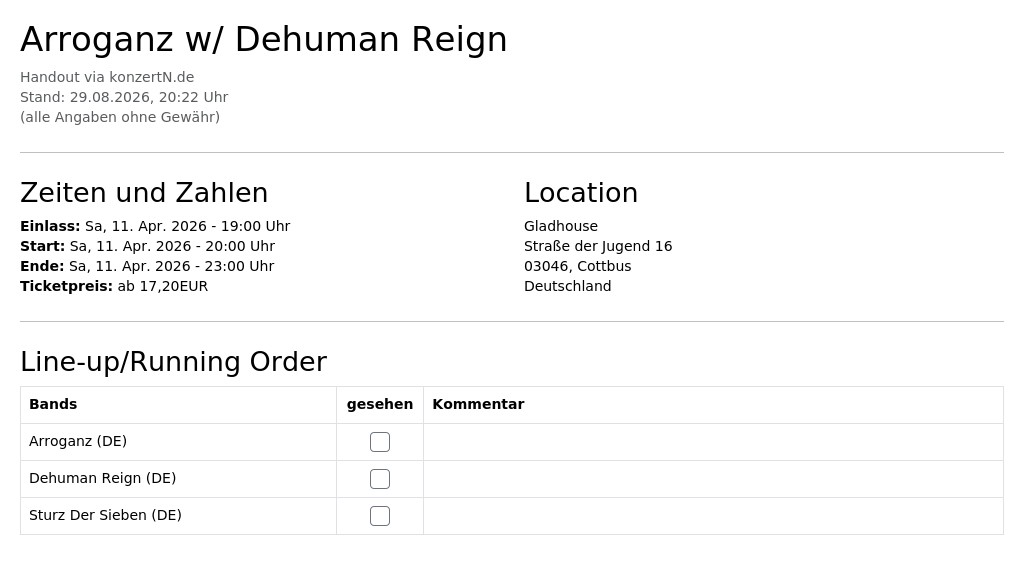
Task: Click the gesehen column header
Action: [379, 404]
